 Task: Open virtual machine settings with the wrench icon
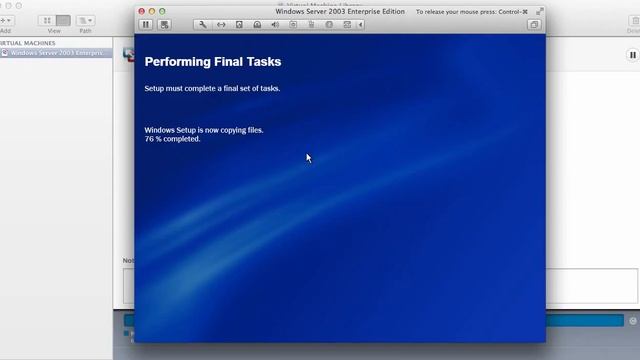click(x=202, y=24)
